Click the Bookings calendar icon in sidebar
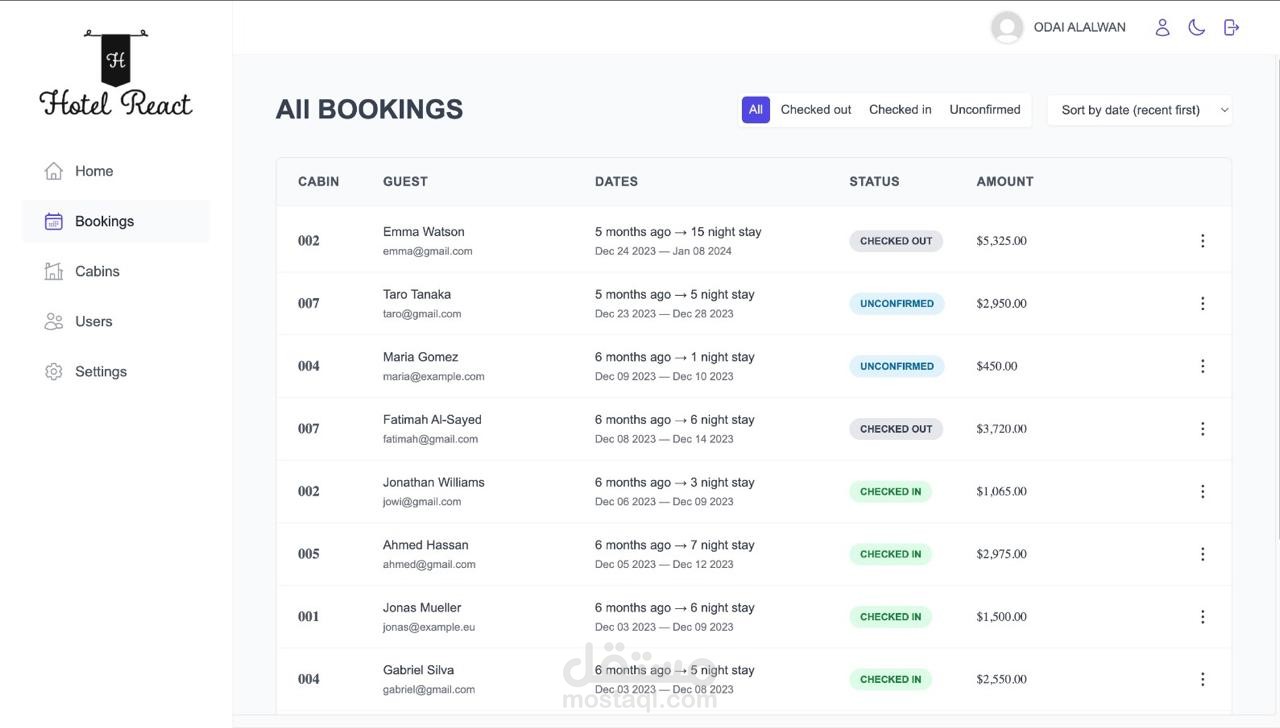 (54, 221)
